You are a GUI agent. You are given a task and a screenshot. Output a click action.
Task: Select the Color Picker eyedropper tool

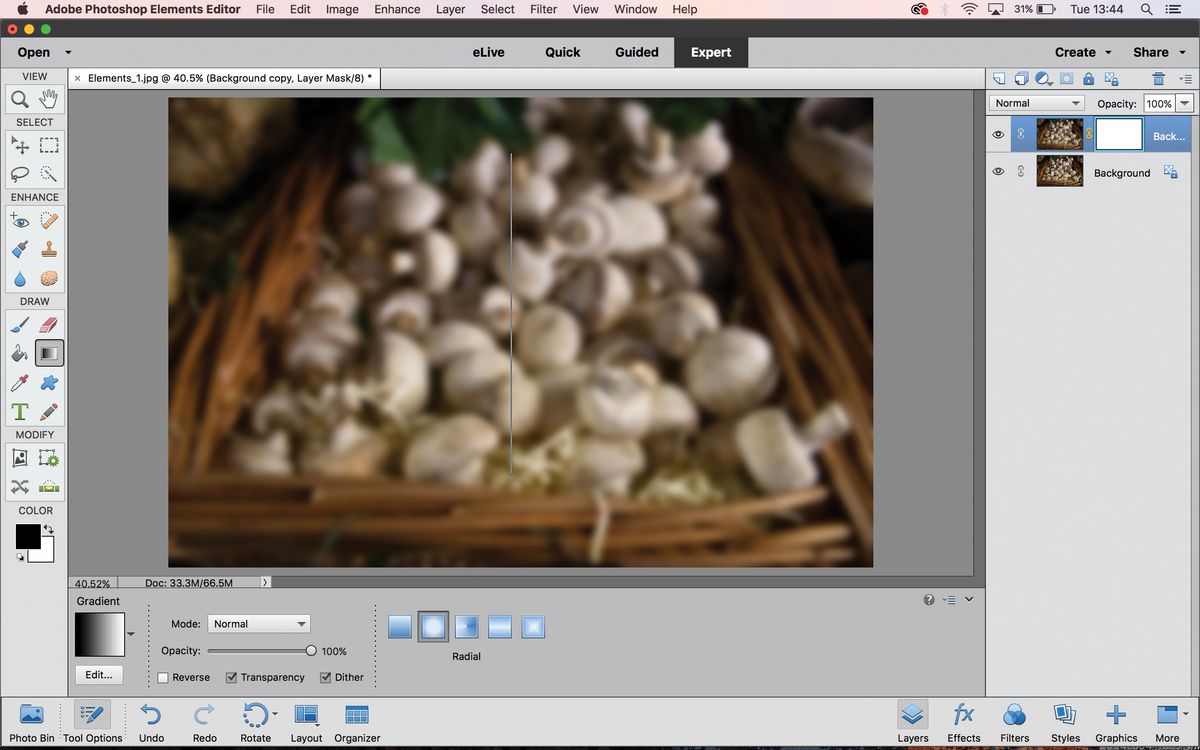(20, 383)
